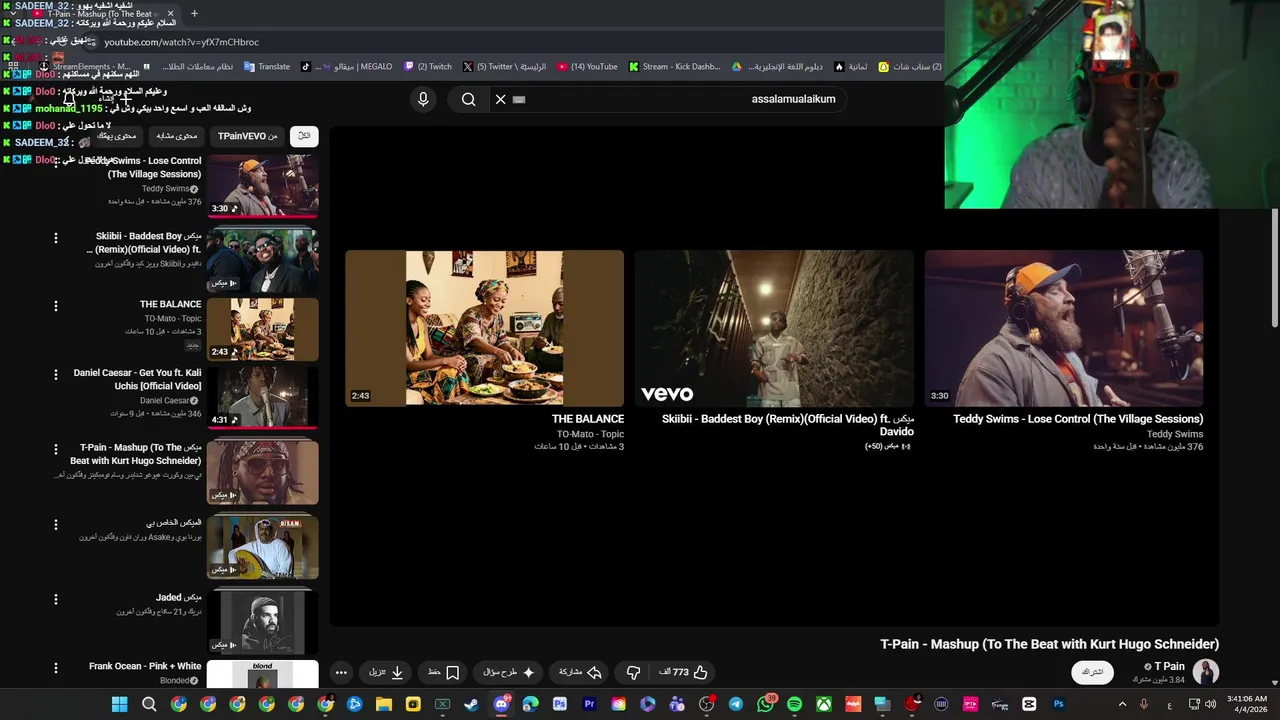Click the 'TO-Mato - Topic' sidebar channel name
1280x720 pixels.
click(173, 319)
